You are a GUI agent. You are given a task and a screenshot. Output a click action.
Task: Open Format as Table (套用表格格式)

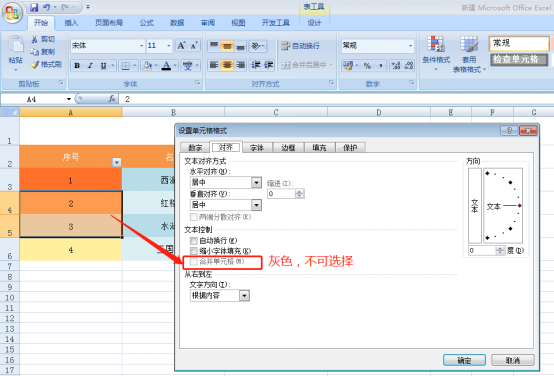point(469,54)
